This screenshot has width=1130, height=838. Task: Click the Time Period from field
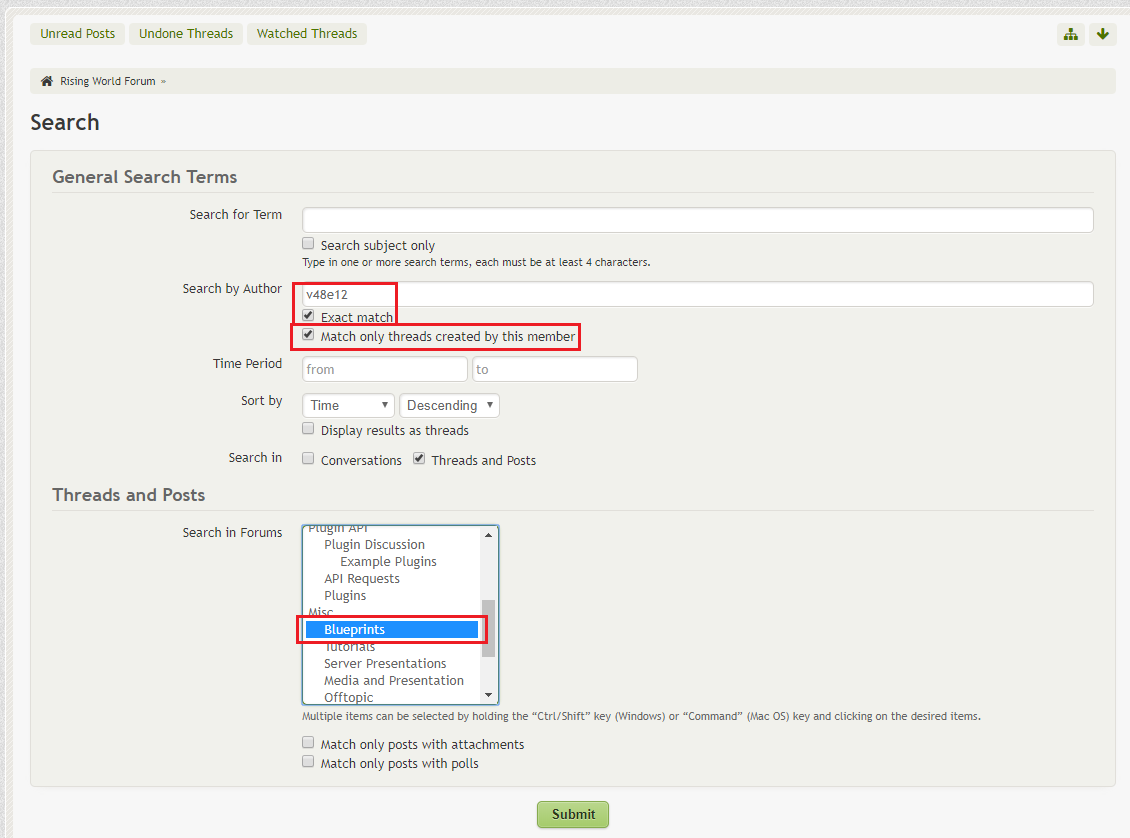tap(385, 369)
